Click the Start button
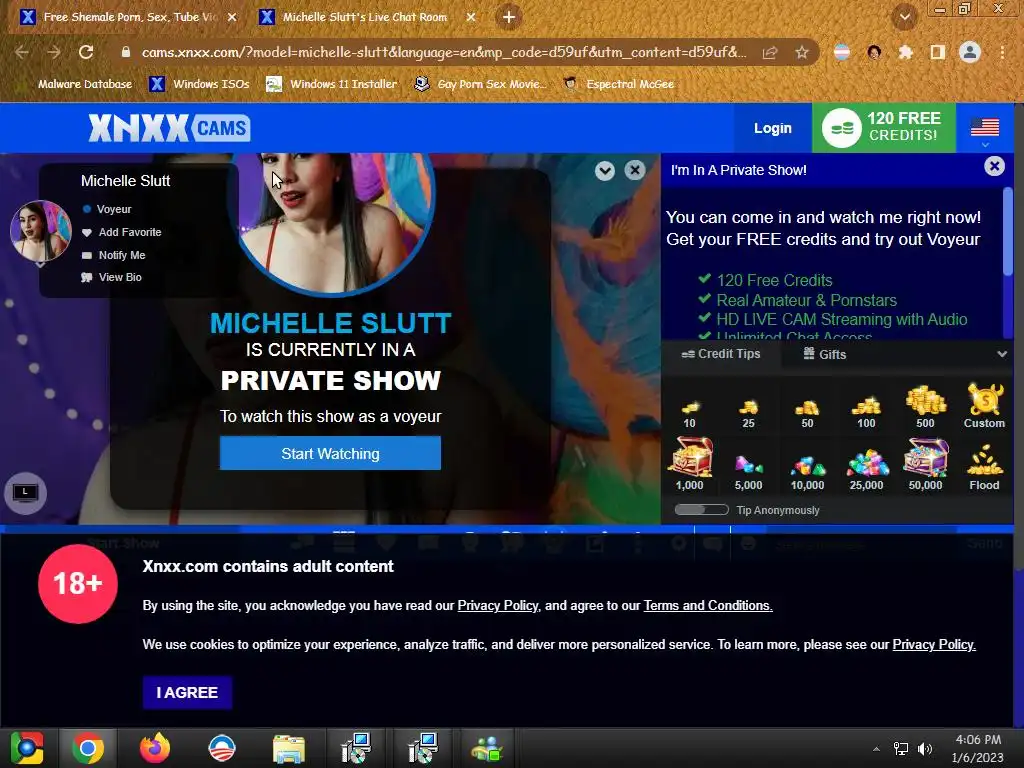This screenshot has width=1024, height=768. tap(26, 748)
